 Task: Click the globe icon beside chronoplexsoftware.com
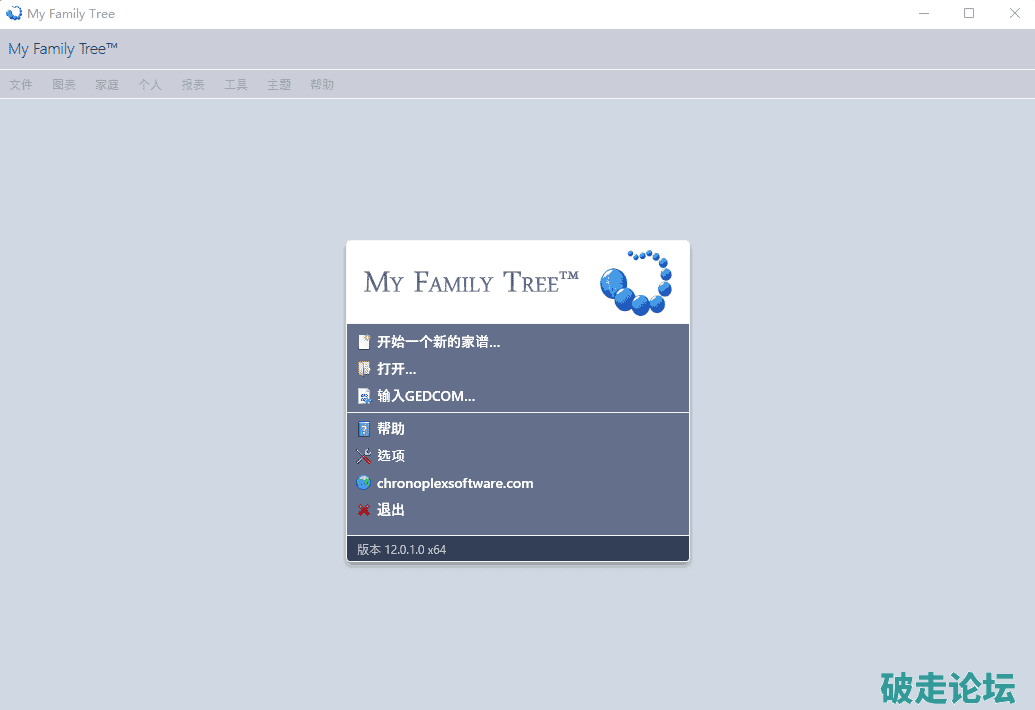tap(364, 483)
